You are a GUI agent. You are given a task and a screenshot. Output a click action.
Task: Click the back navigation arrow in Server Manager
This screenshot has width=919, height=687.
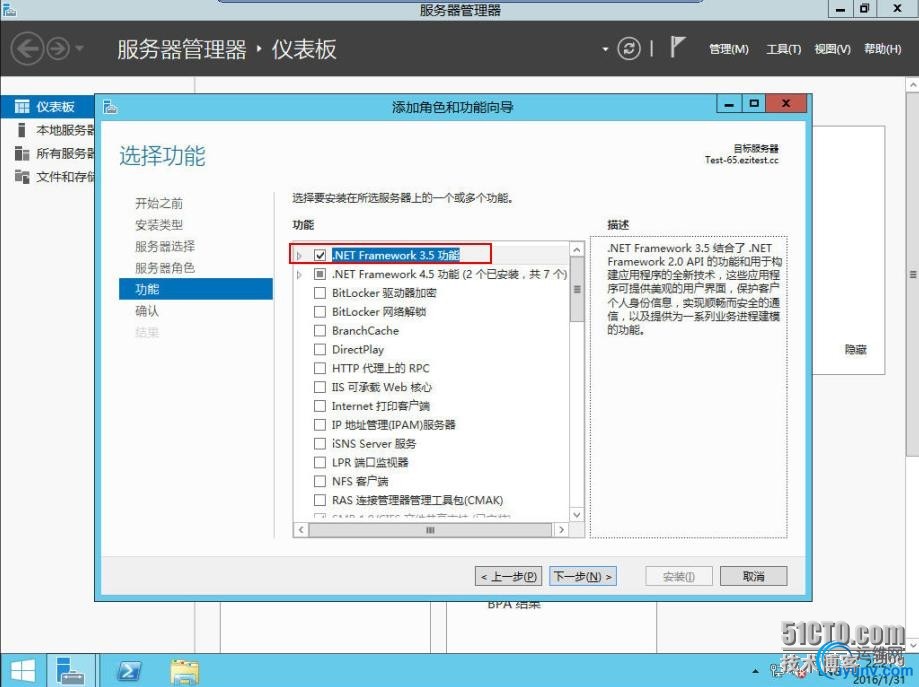click(27, 49)
